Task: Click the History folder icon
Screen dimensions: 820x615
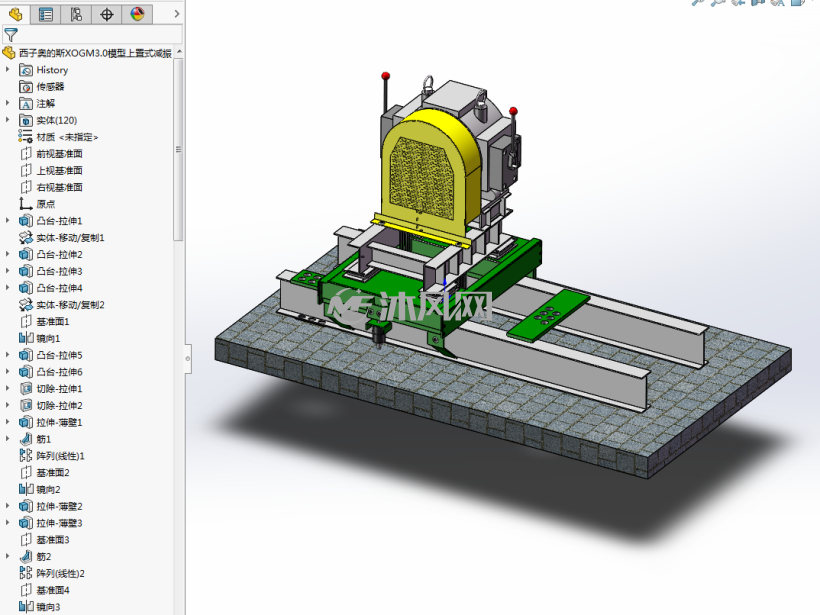Action: (26, 70)
